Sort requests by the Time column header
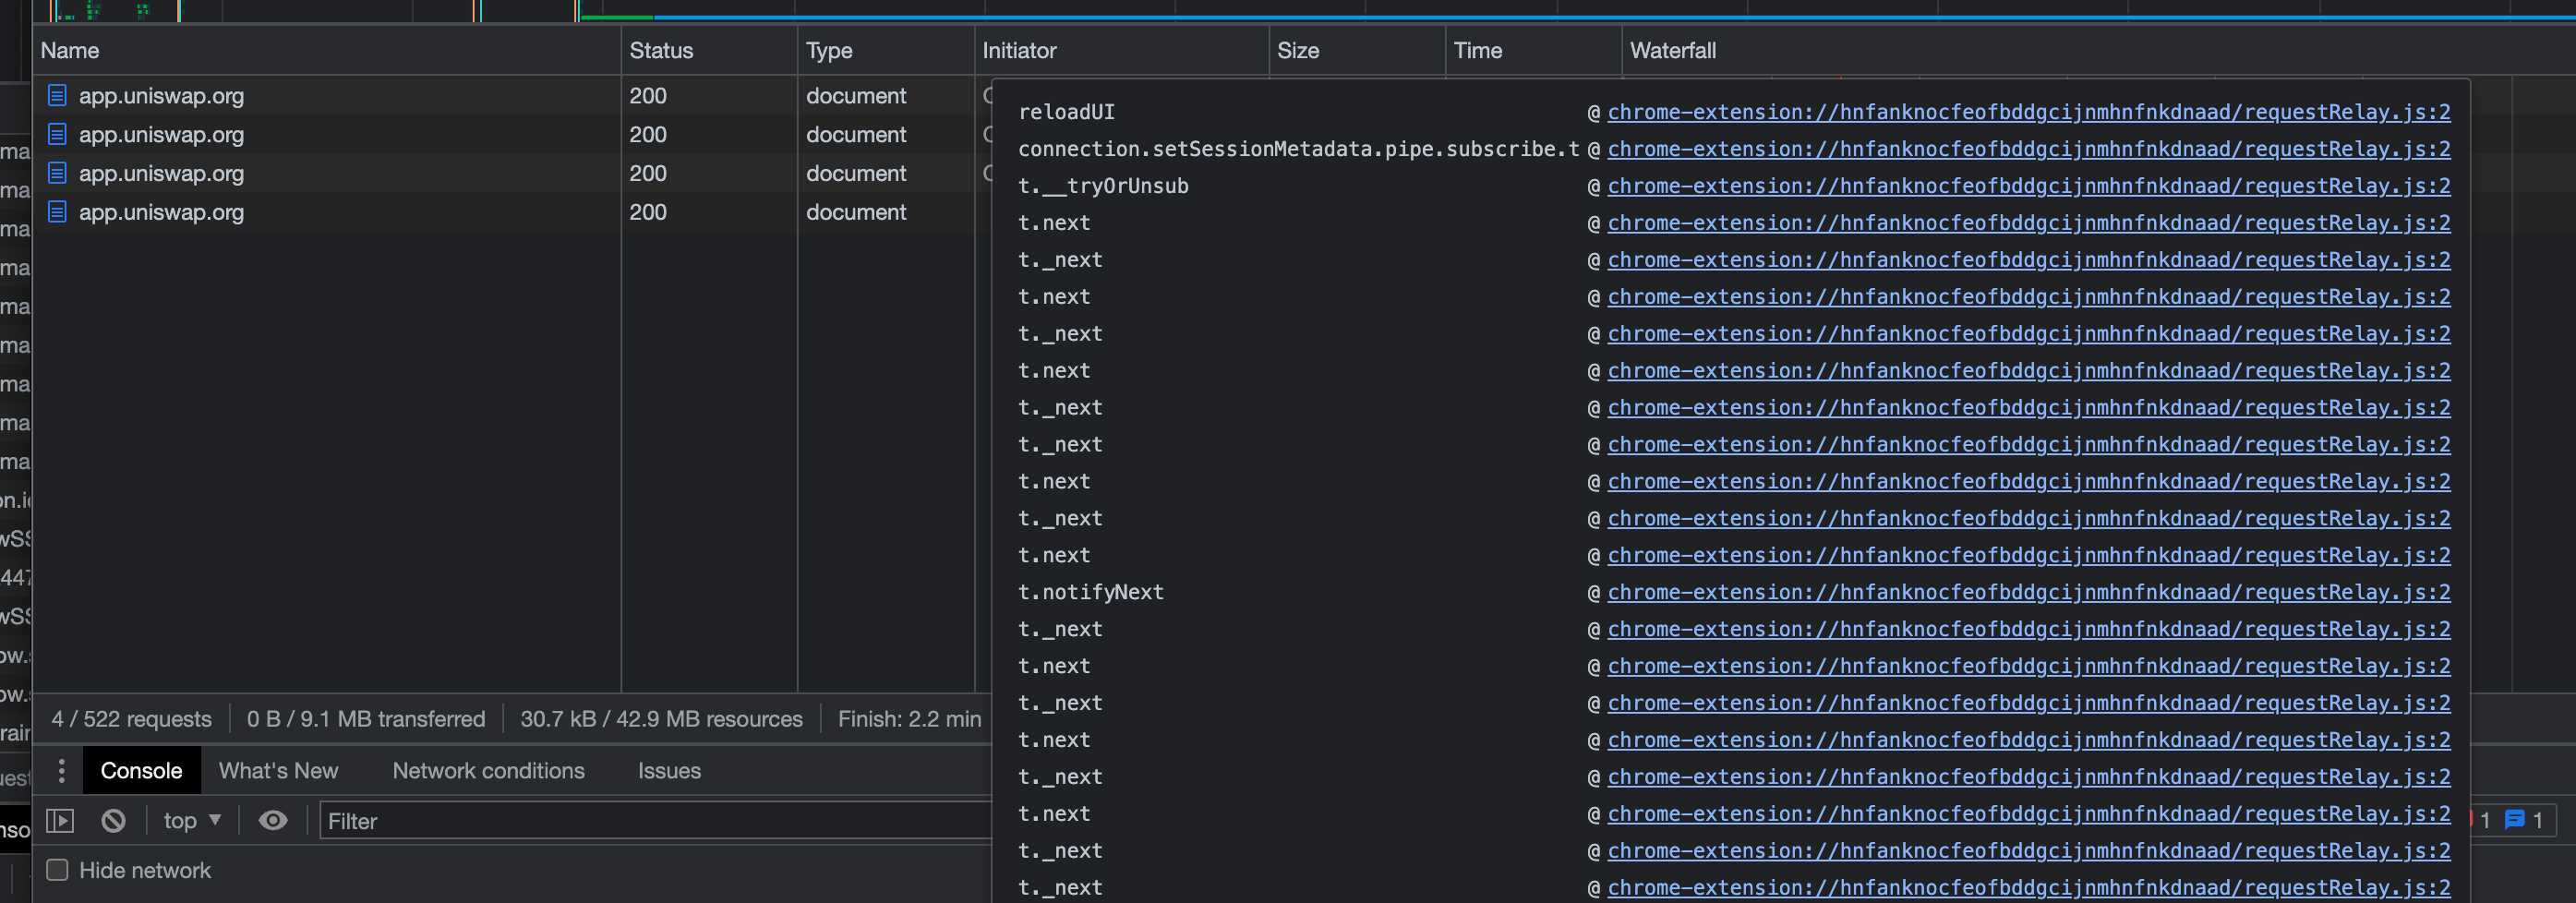The width and height of the screenshot is (2576, 903). 1477,50
